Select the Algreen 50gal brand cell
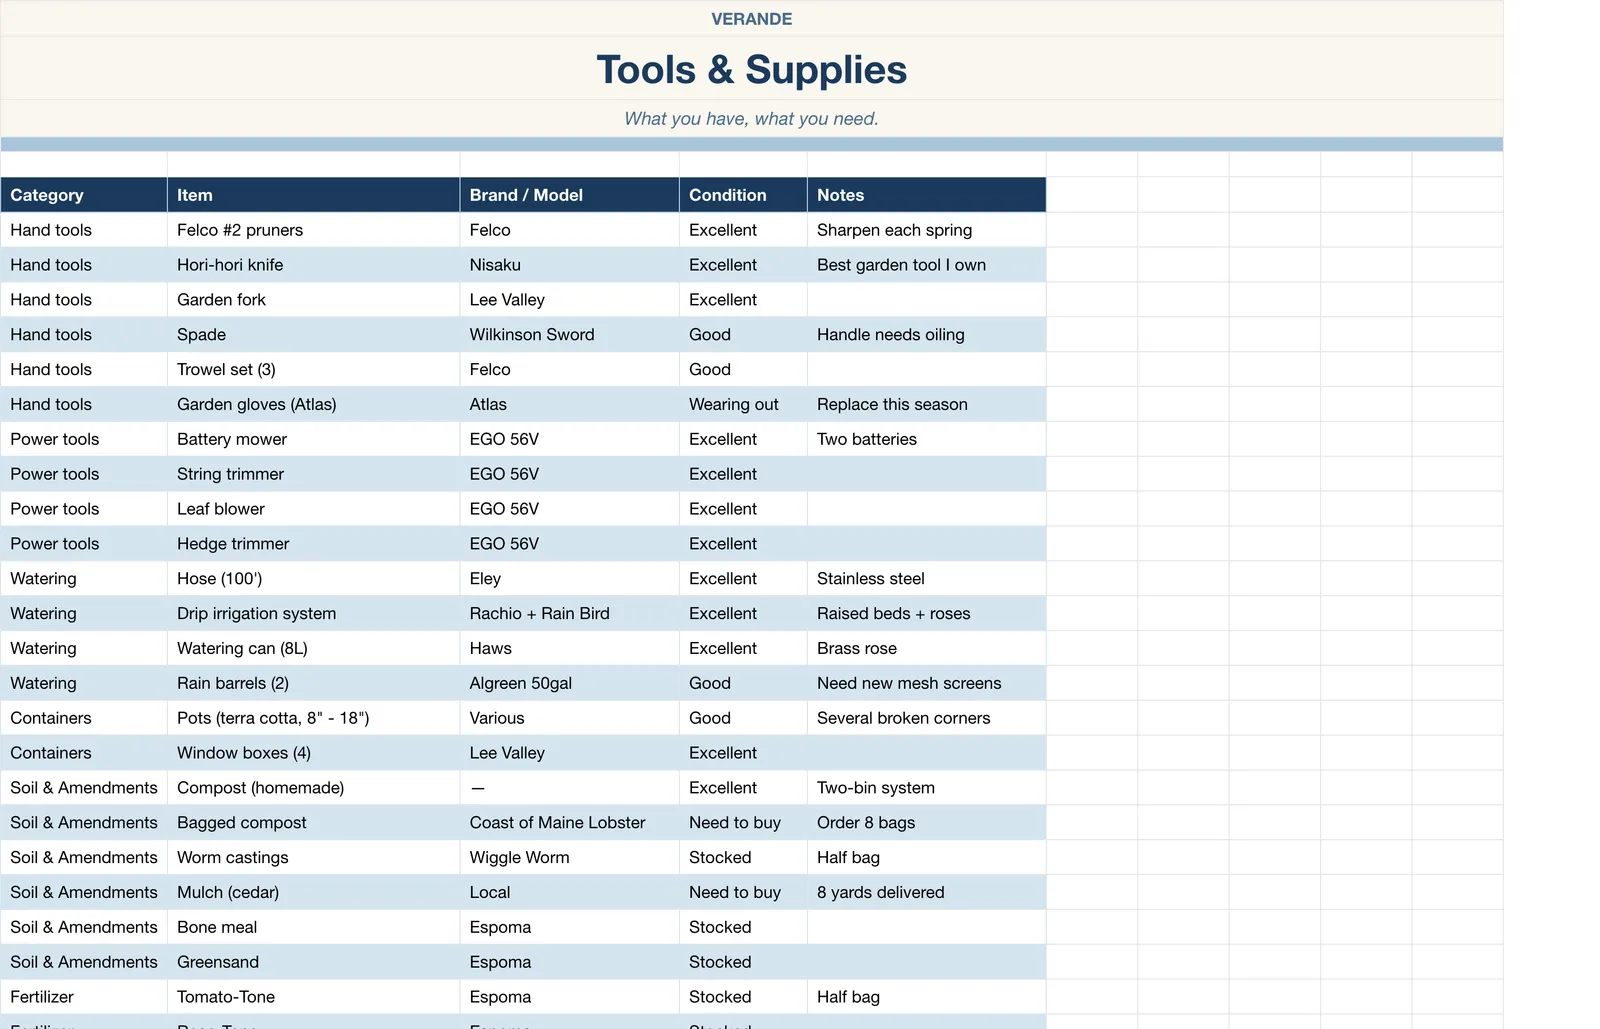 point(569,684)
